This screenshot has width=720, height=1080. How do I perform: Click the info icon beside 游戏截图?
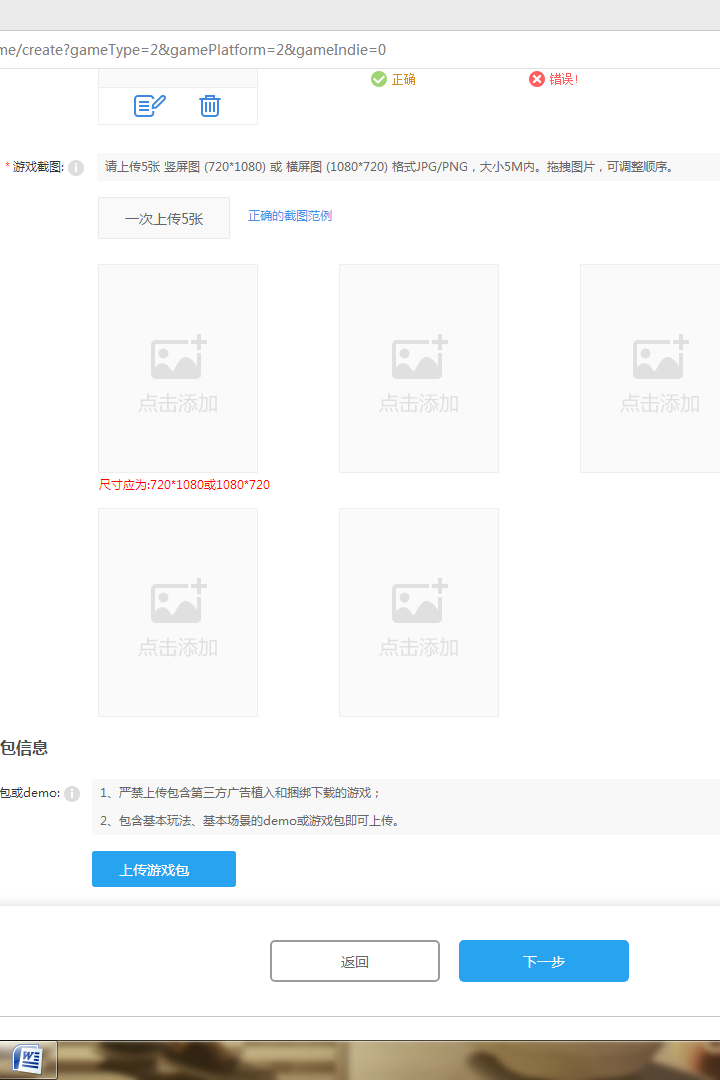point(76,168)
